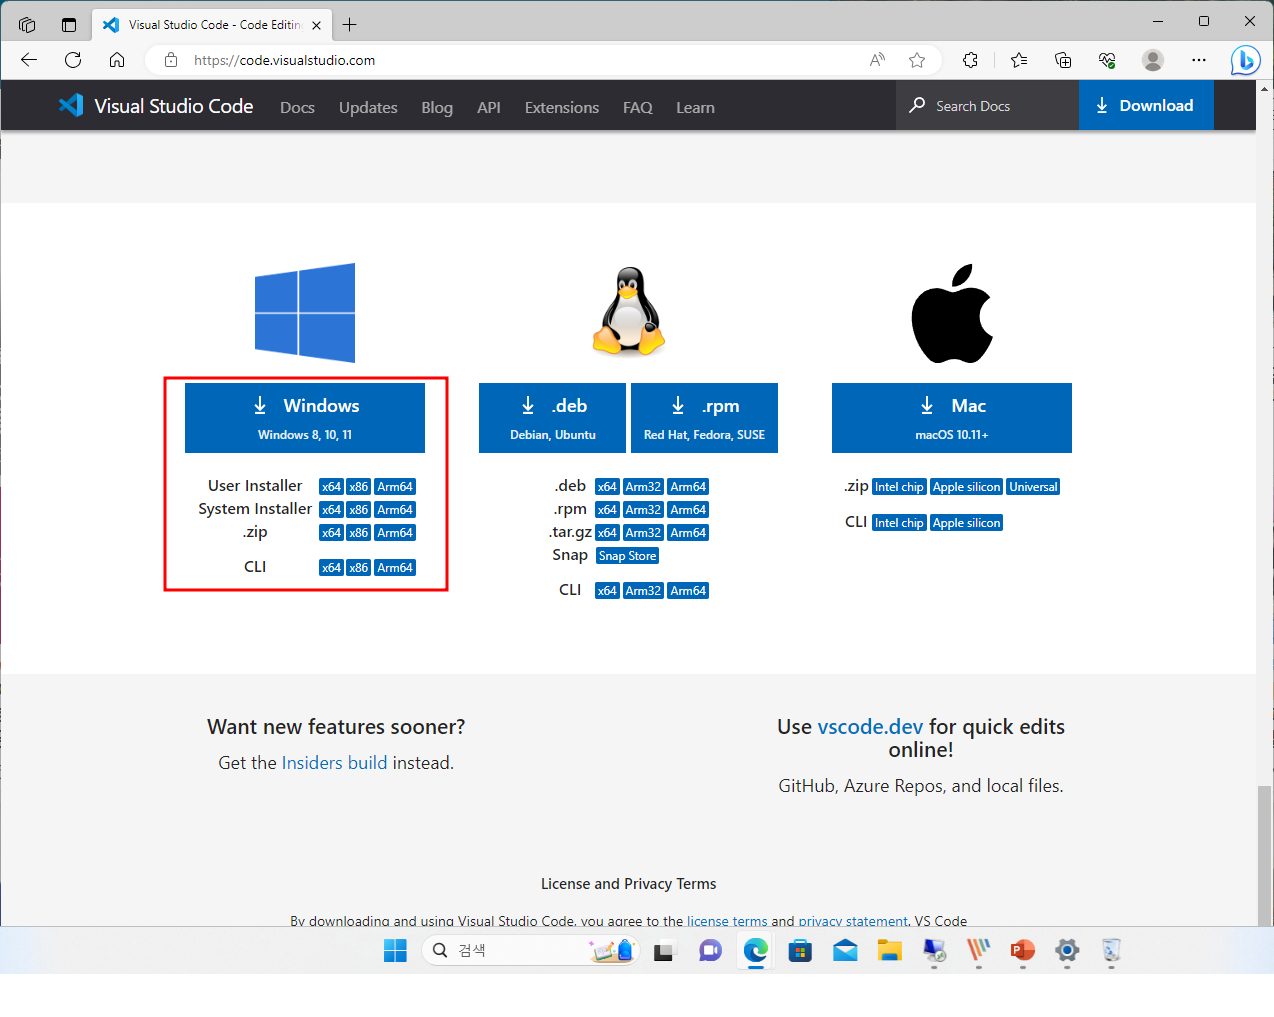Select Linux .rpm Arm64 link
The width and height of the screenshot is (1274, 1017).
tap(688, 510)
